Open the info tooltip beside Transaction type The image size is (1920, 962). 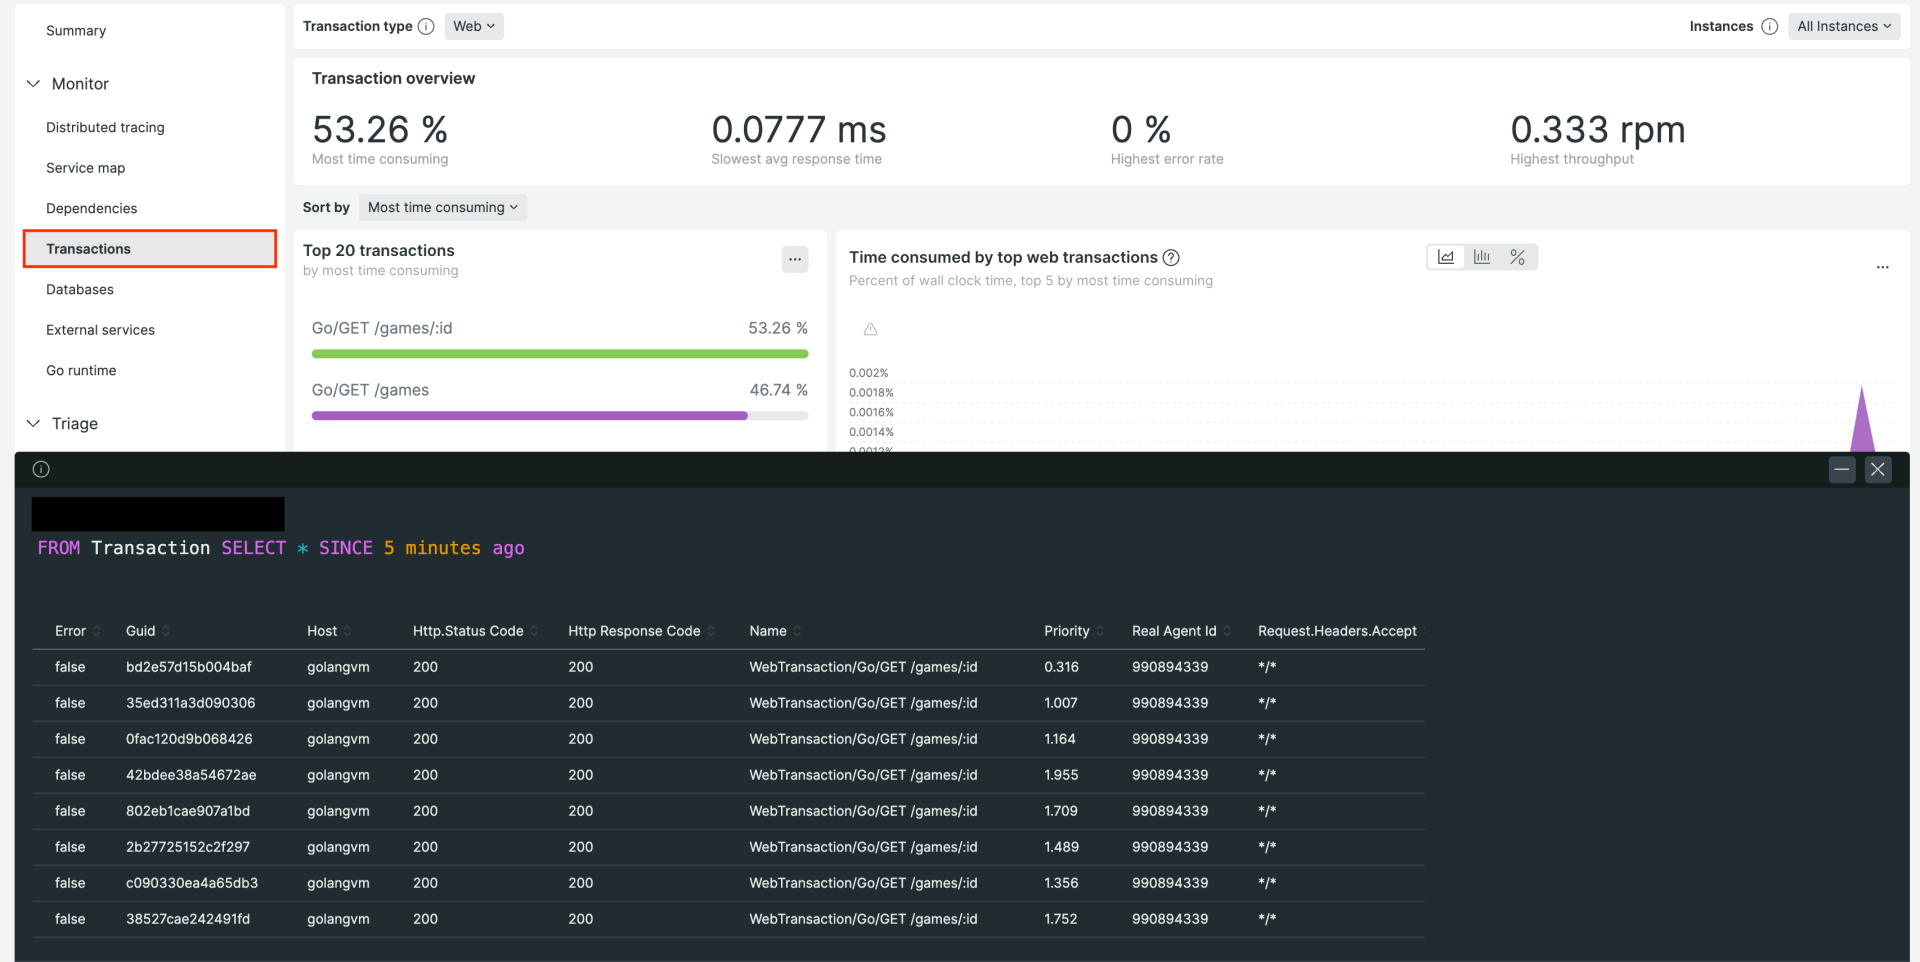(x=427, y=26)
